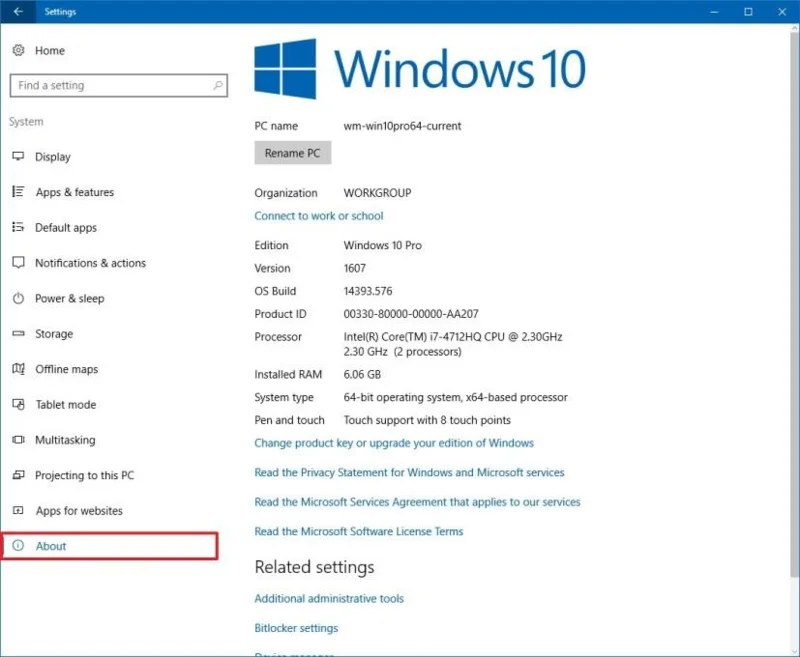Click the OS Build value 14393.576
Image resolution: width=800 pixels, height=657 pixels.
pos(368,291)
